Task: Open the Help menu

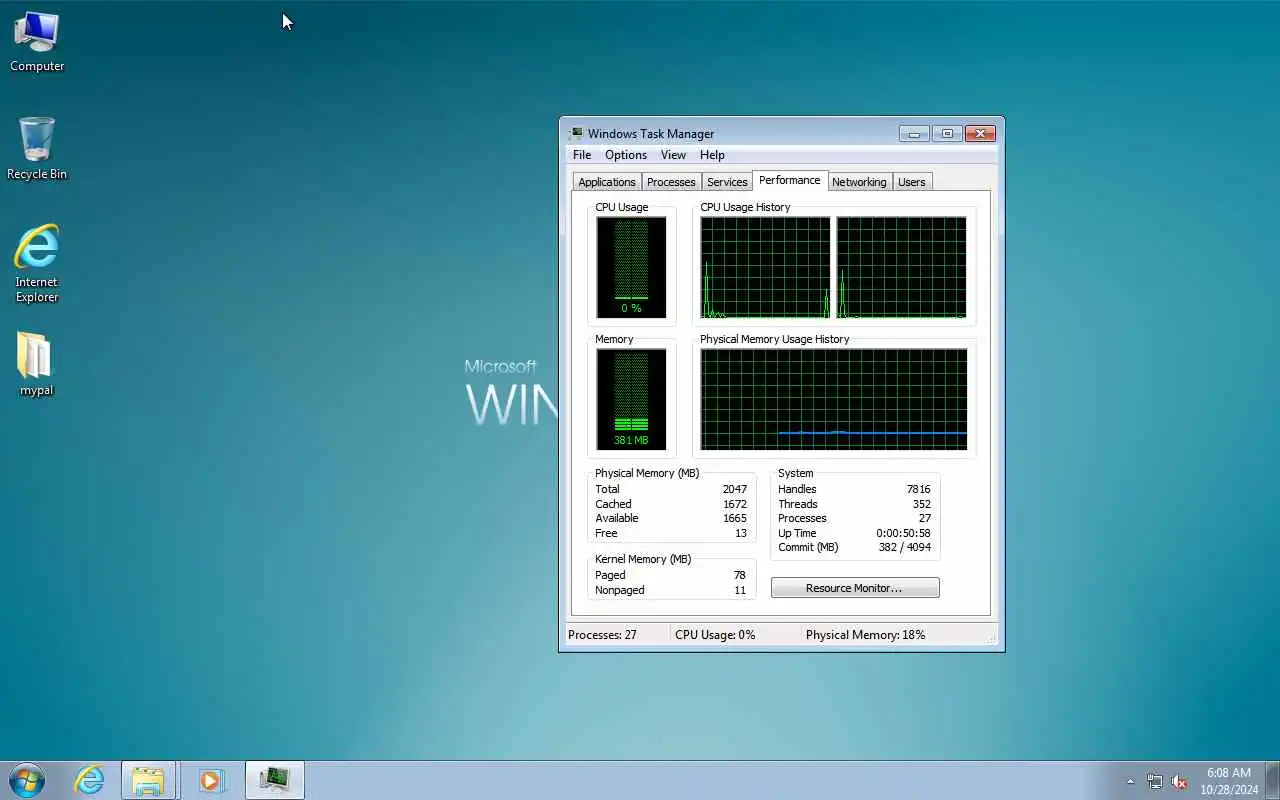Action: tap(712, 155)
